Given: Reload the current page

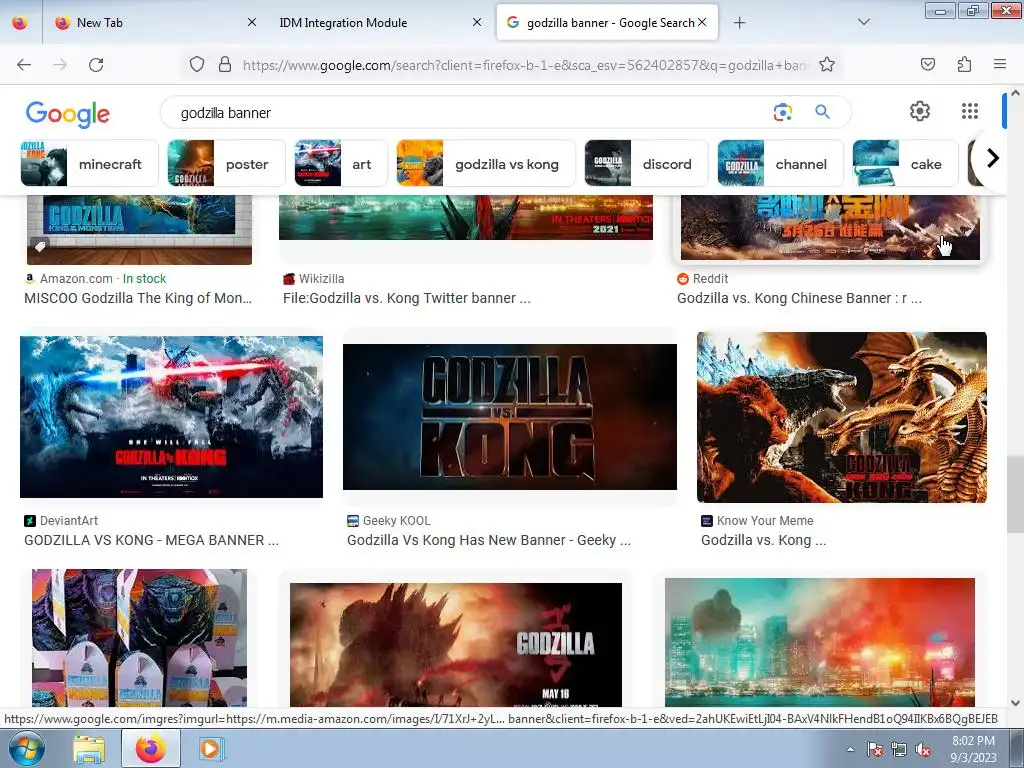Looking at the screenshot, I should click(x=96, y=65).
